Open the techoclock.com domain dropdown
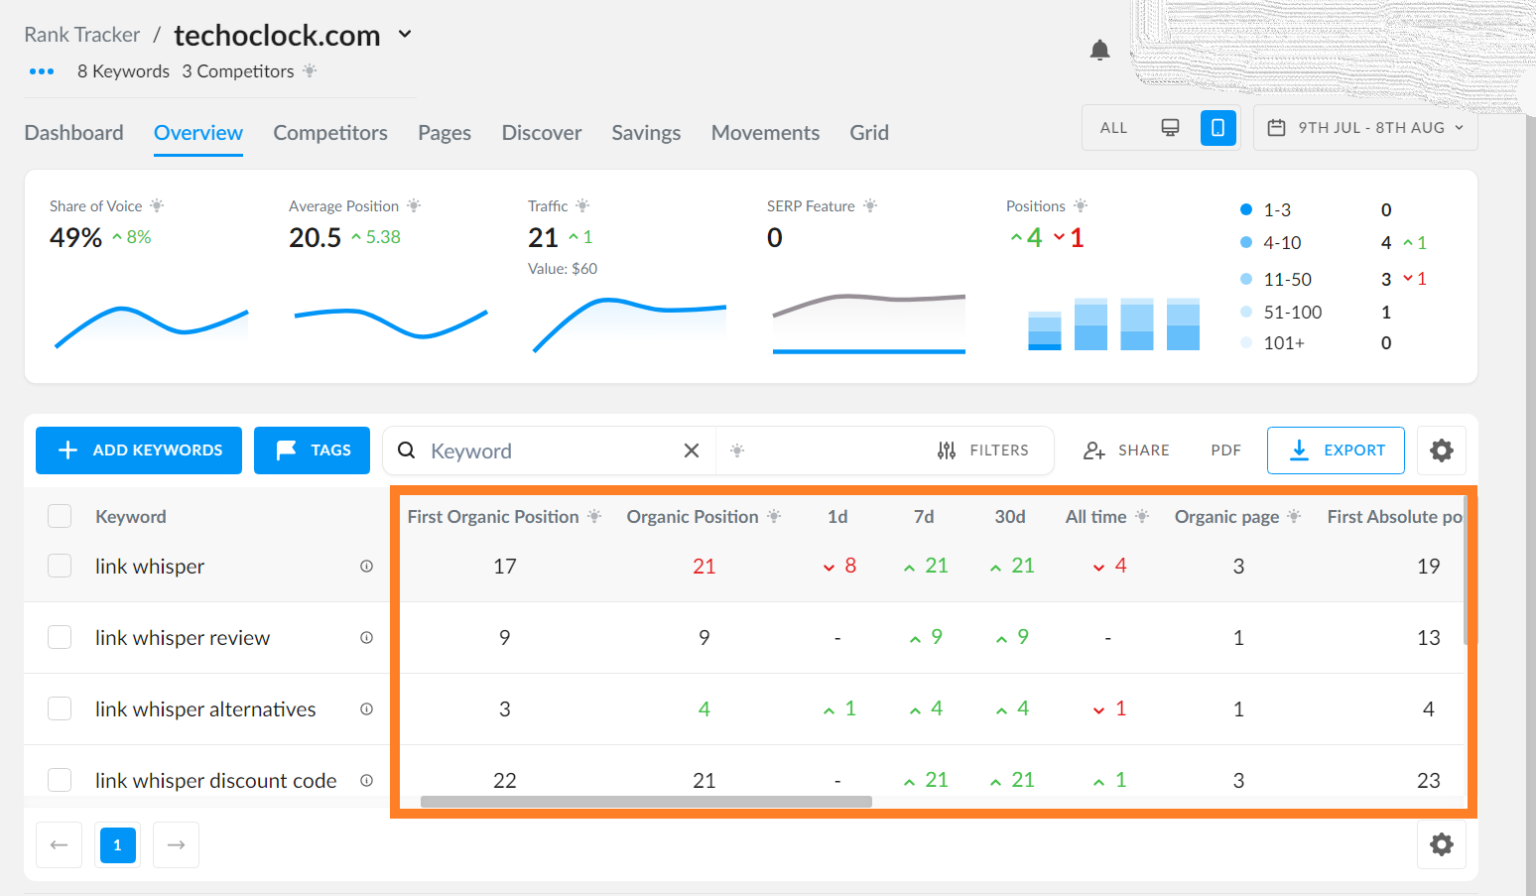This screenshot has height=896, width=1536. (x=405, y=33)
